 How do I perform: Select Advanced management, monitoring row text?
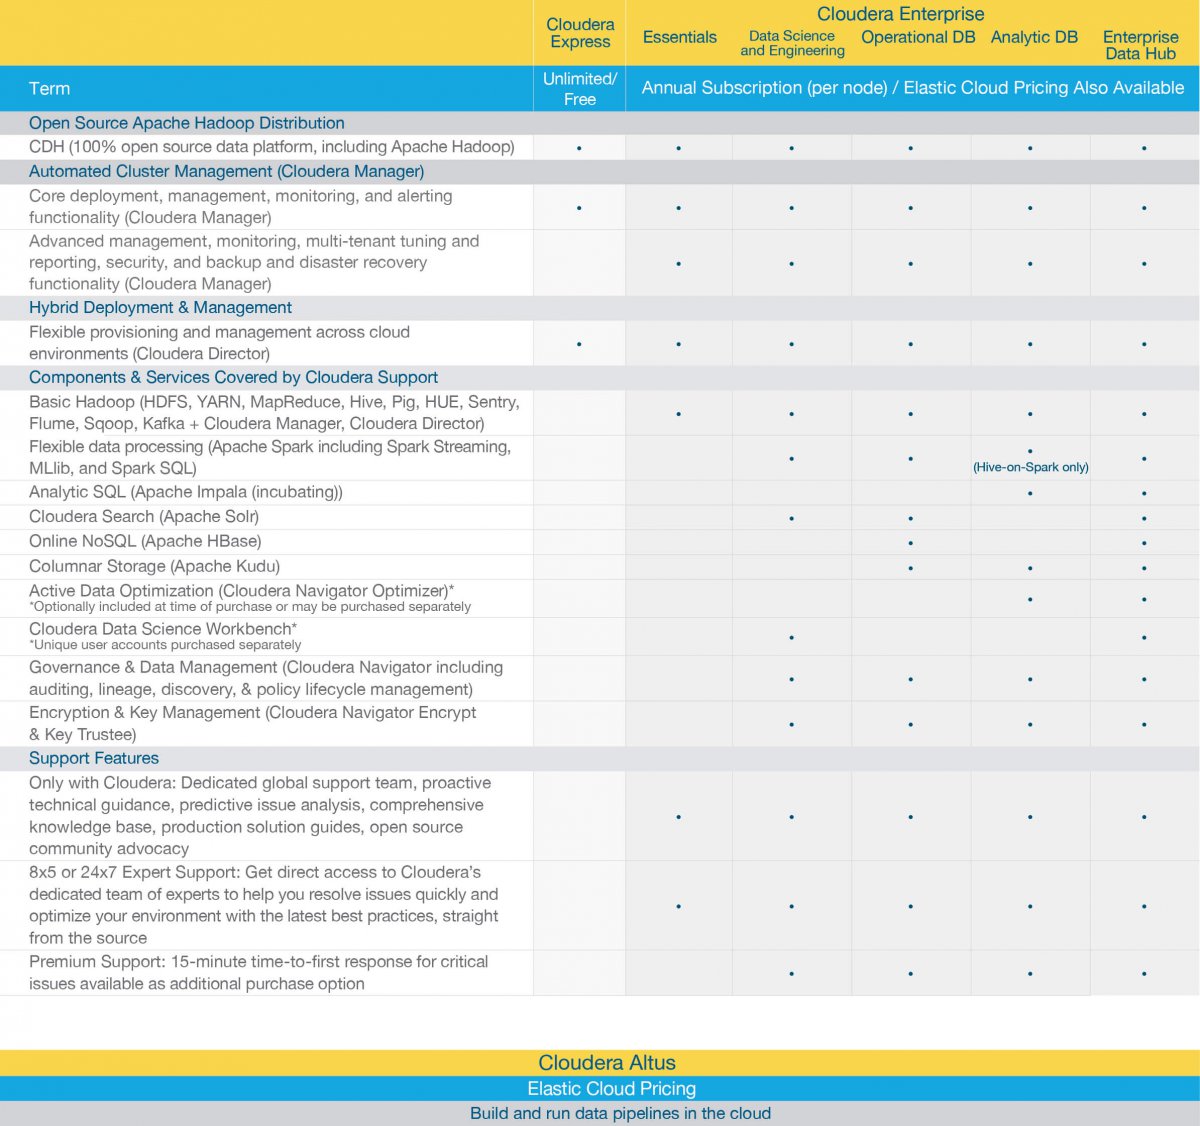(x=254, y=262)
